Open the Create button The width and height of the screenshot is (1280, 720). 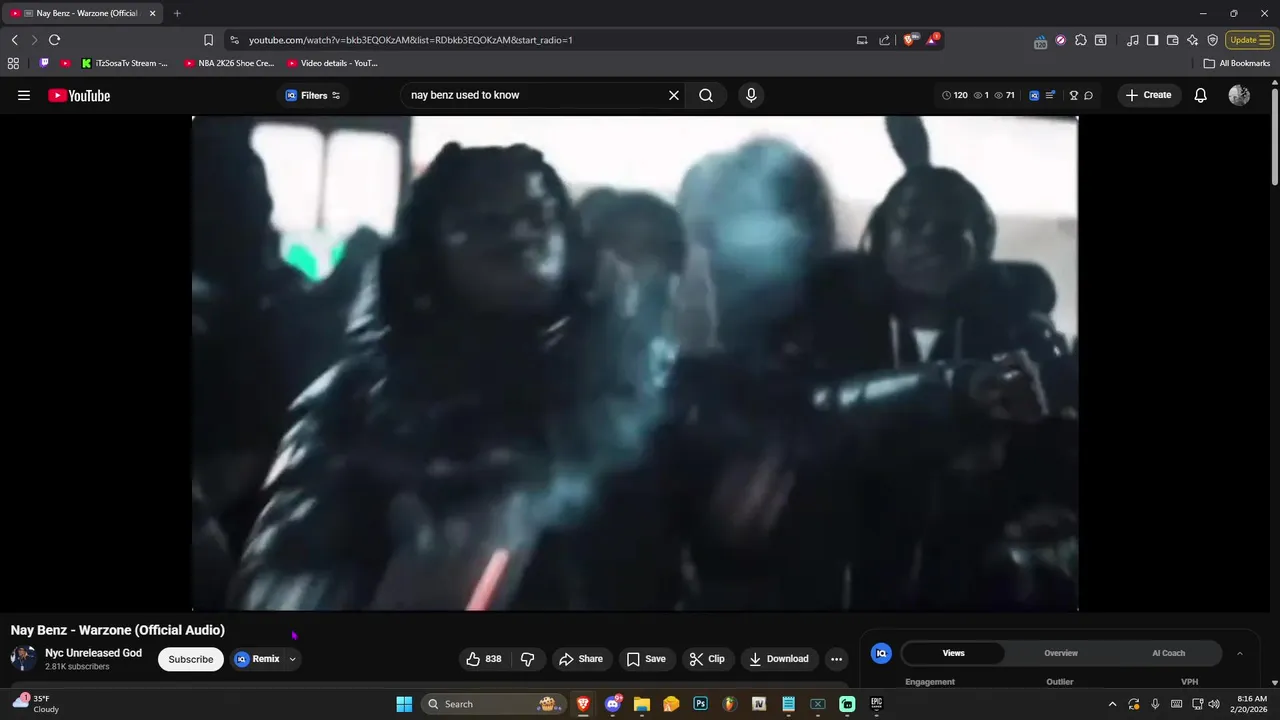[1148, 95]
